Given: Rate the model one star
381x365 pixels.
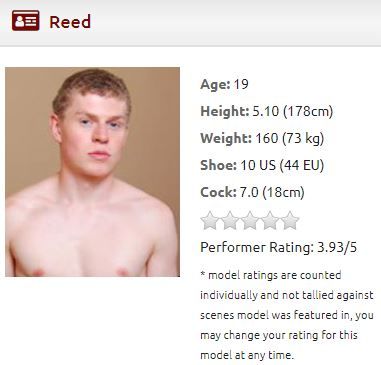Looking at the screenshot, I should point(210,221).
